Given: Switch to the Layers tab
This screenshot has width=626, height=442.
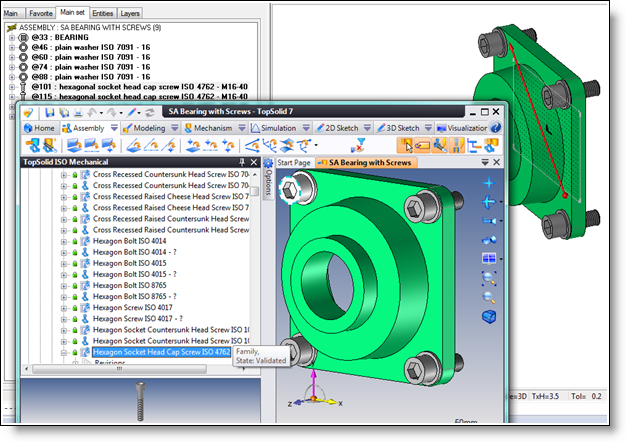Looking at the screenshot, I should (130, 13).
